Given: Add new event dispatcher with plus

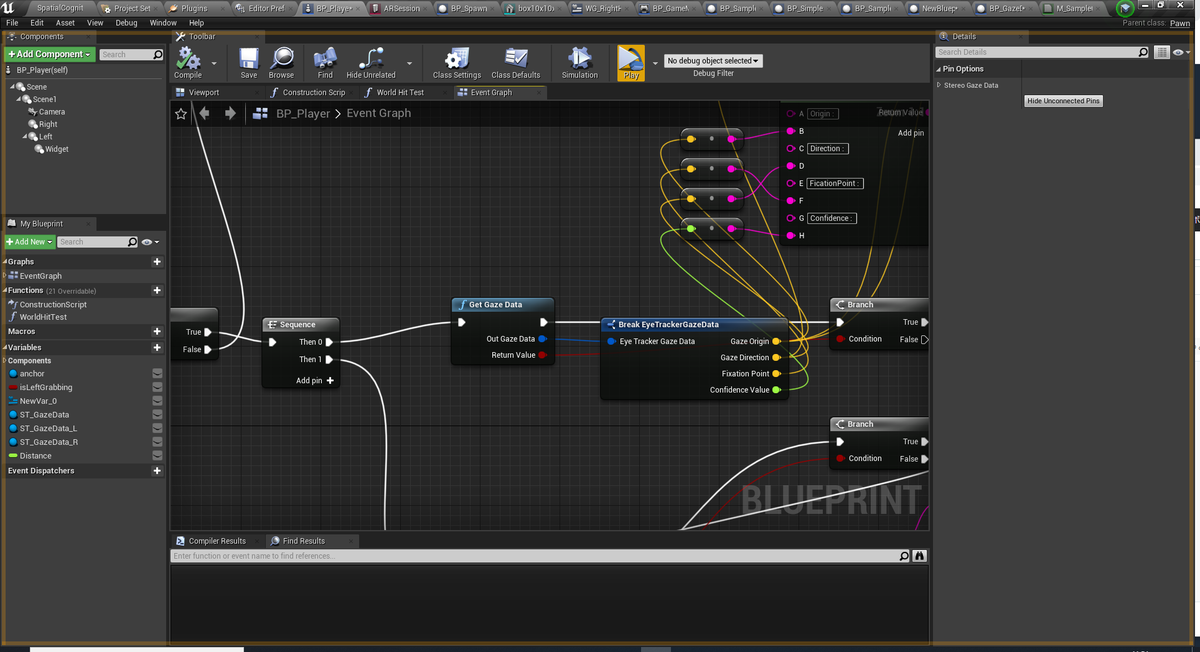Looking at the screenshot, I should pos(157,470).
